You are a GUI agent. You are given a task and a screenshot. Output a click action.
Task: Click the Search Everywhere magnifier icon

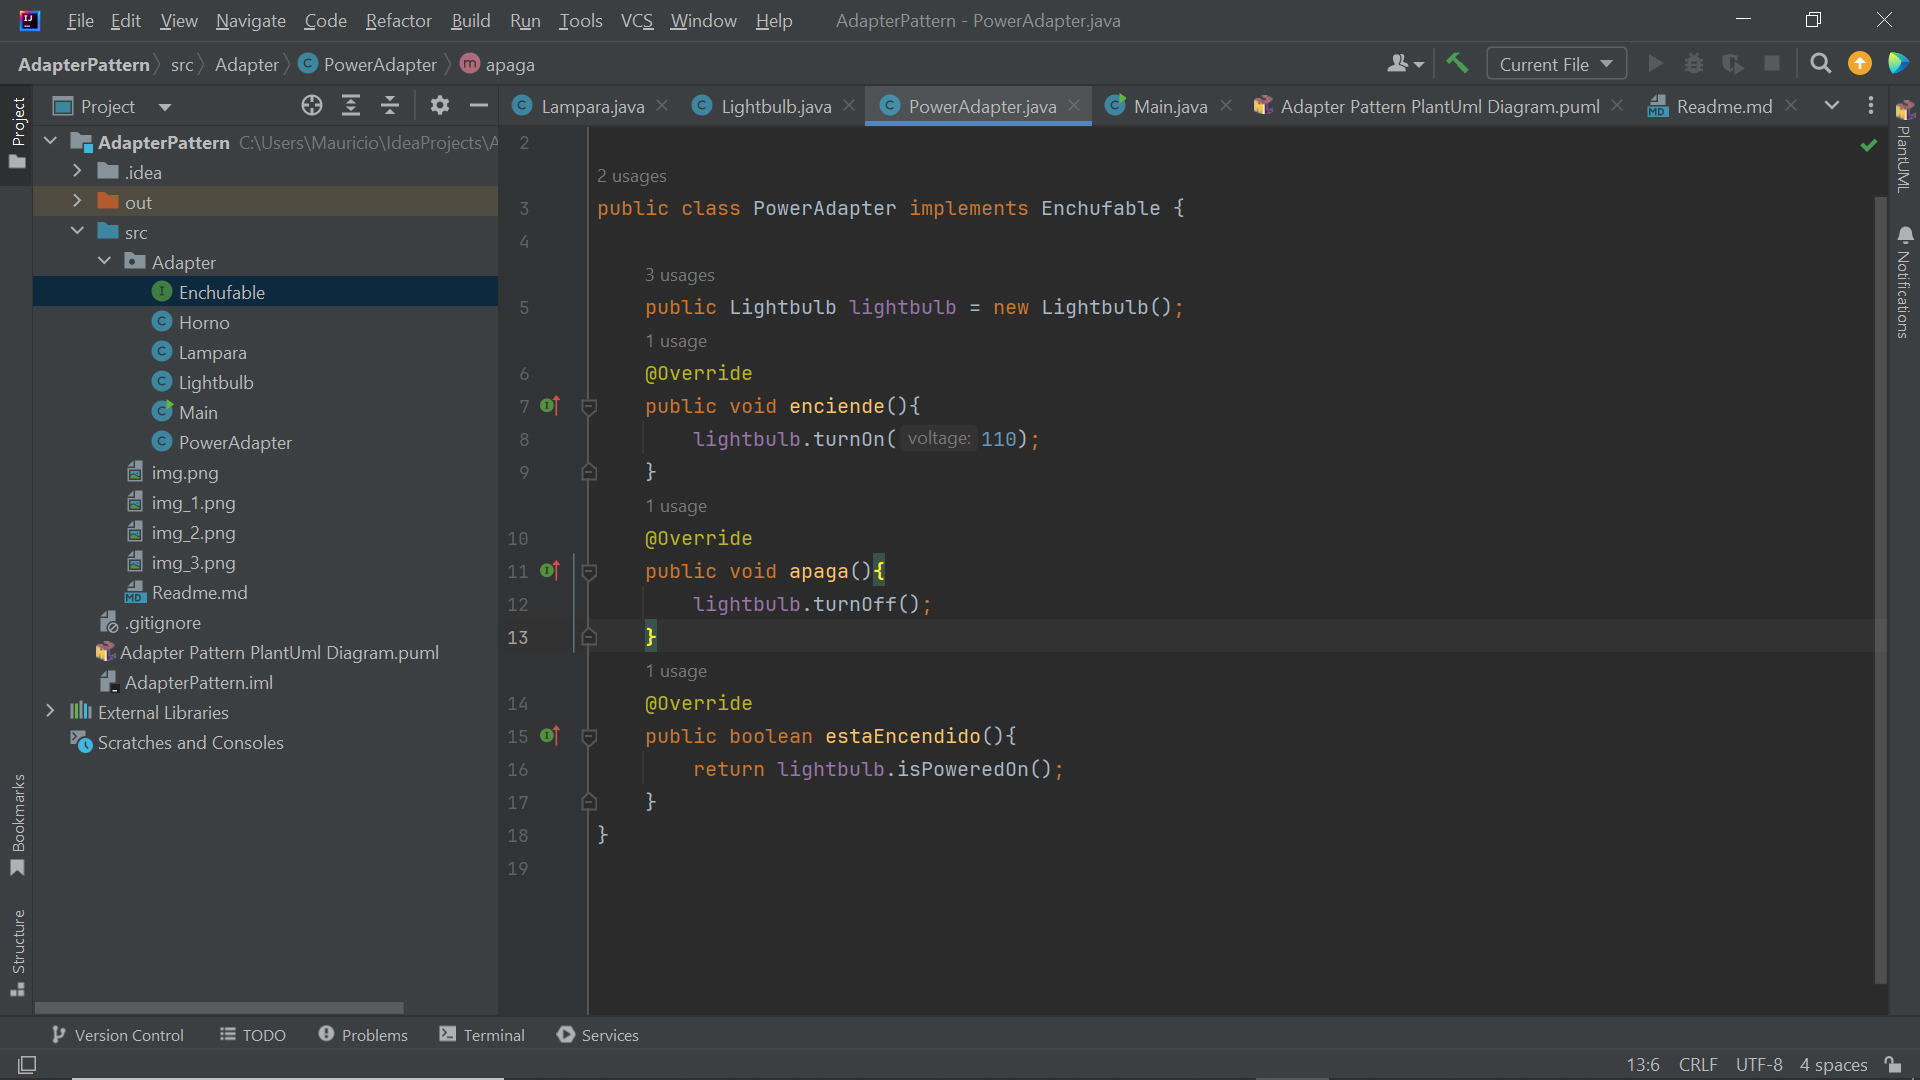coord(1821,64)
